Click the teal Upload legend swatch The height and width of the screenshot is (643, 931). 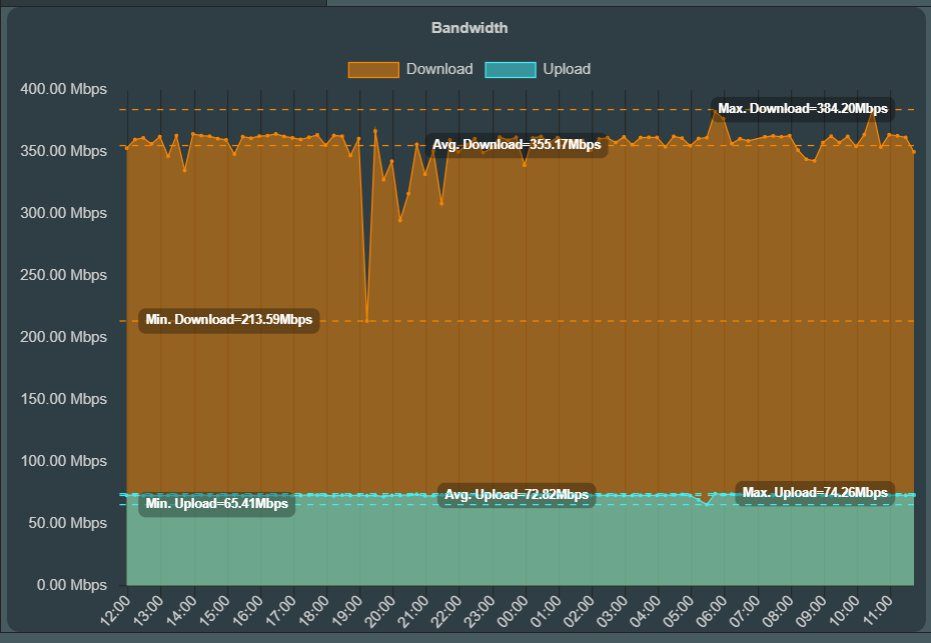(510, 69)
